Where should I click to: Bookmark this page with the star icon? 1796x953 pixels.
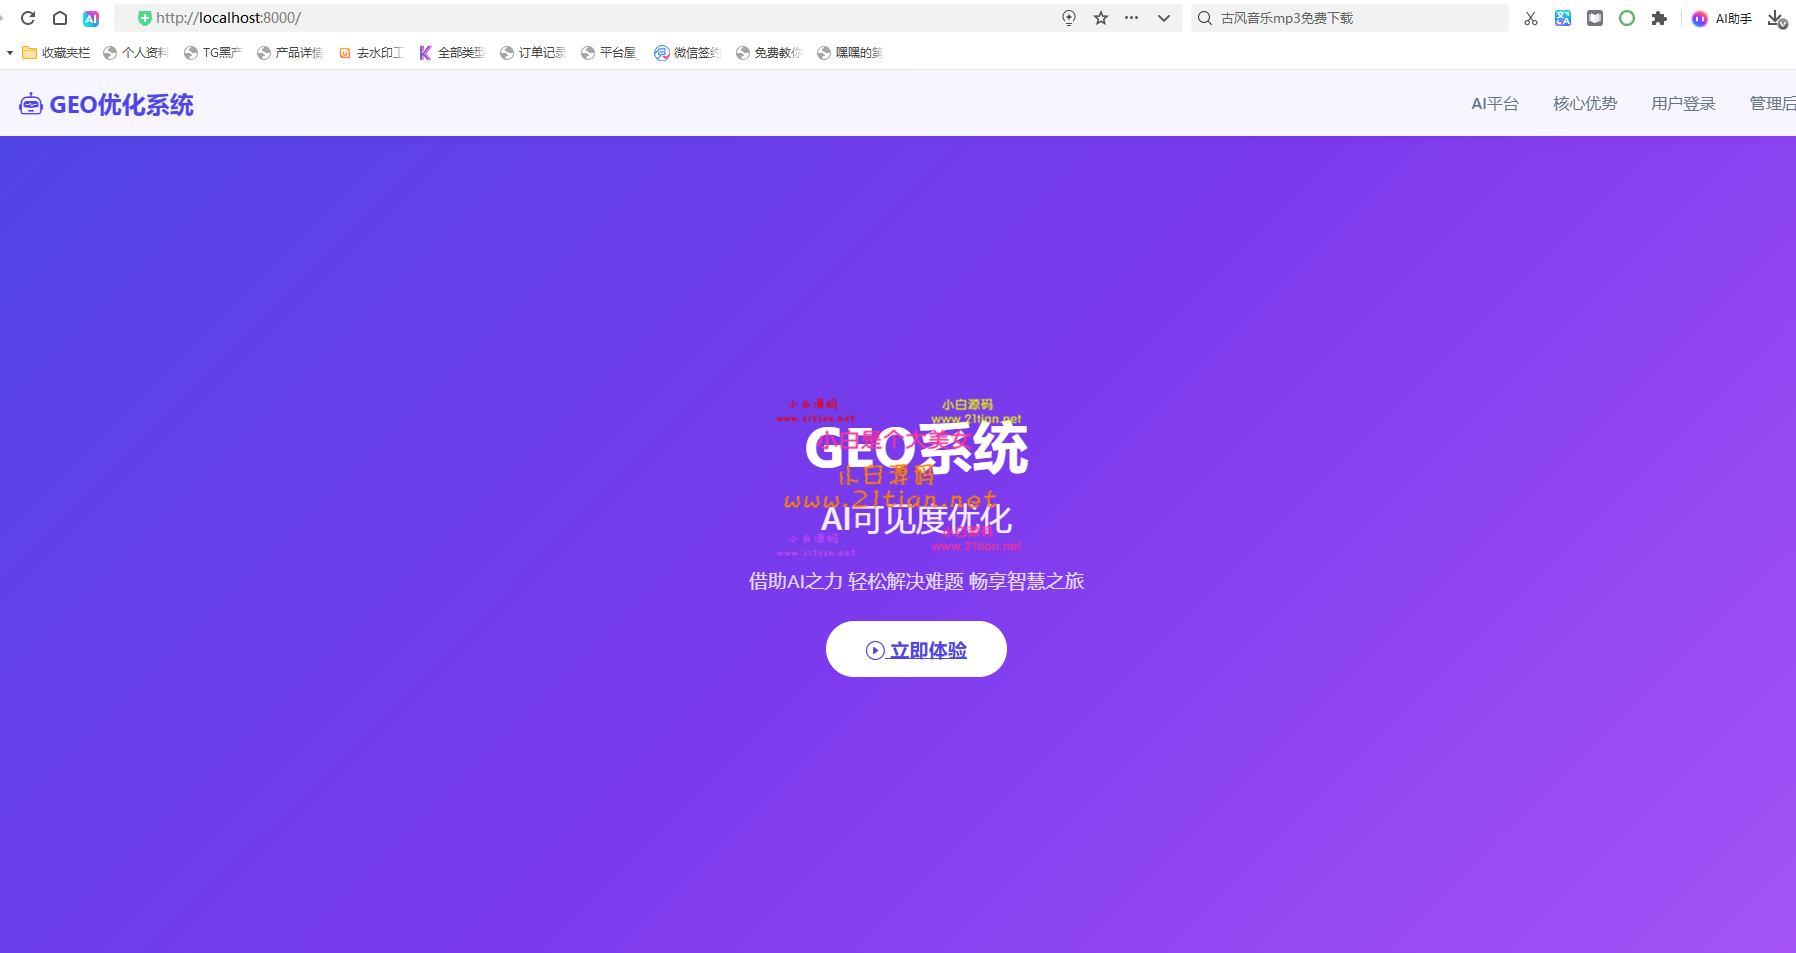1101,18
